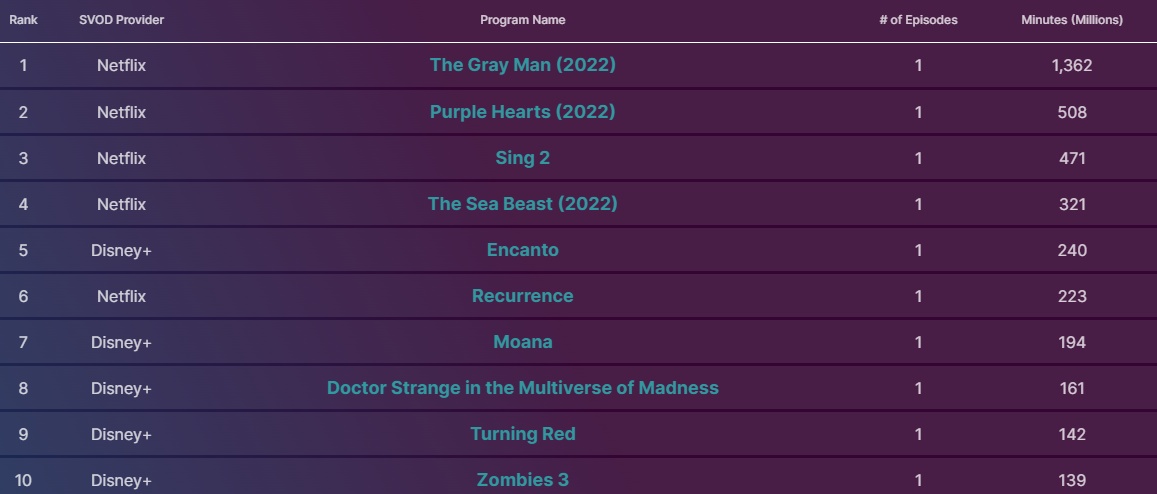Viewport: 1157px width, 494px height.
Task: Click Netflix provider in rank 1 row
Action: [121, 66]
